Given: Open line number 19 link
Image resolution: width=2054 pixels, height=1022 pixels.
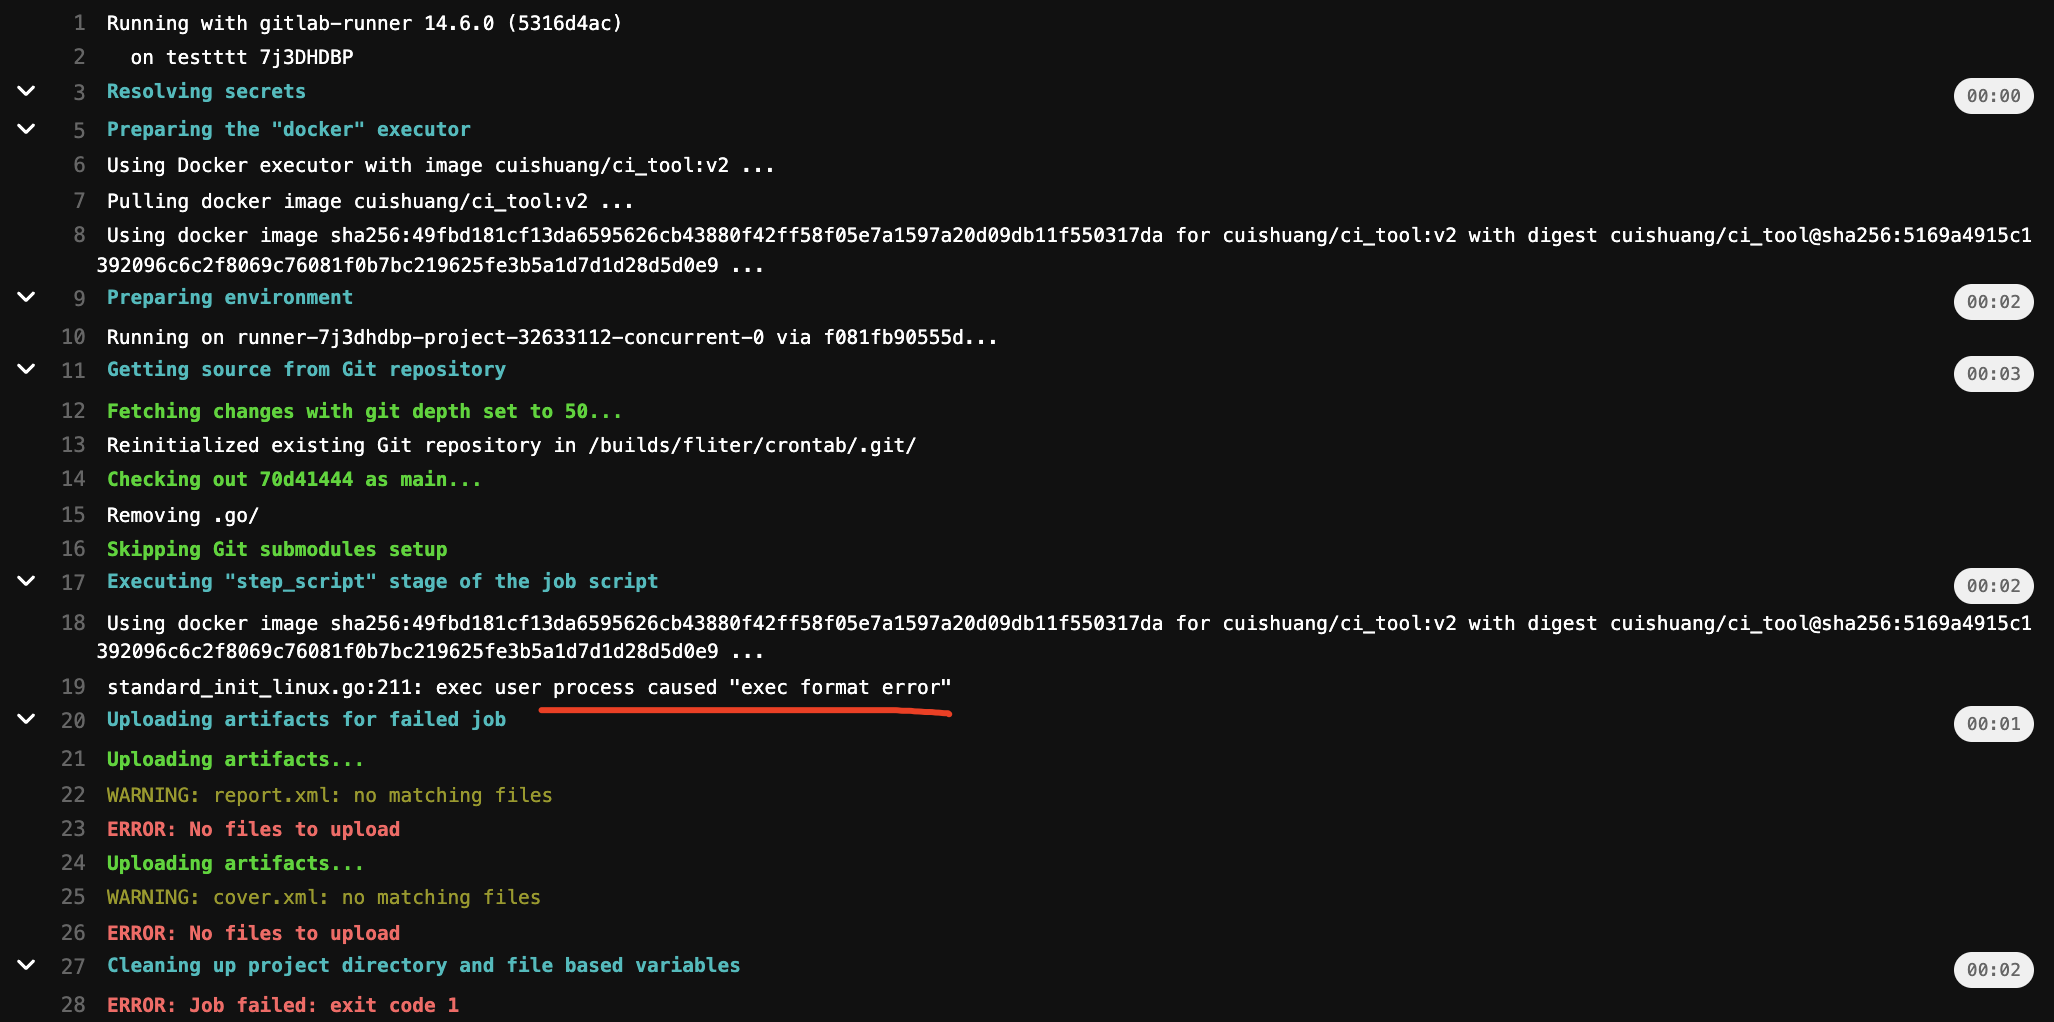Looking at the screenshot, I should click(73, 687).
